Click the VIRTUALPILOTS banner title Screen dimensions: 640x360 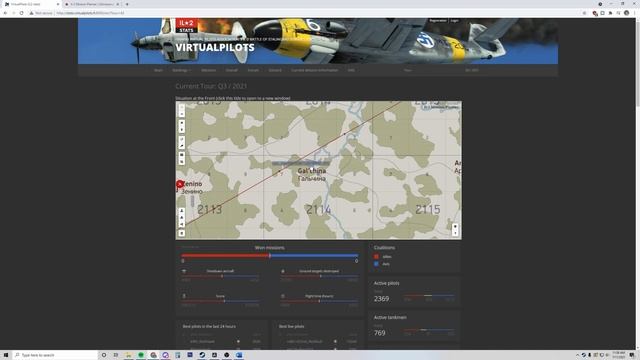pos(215,47)
